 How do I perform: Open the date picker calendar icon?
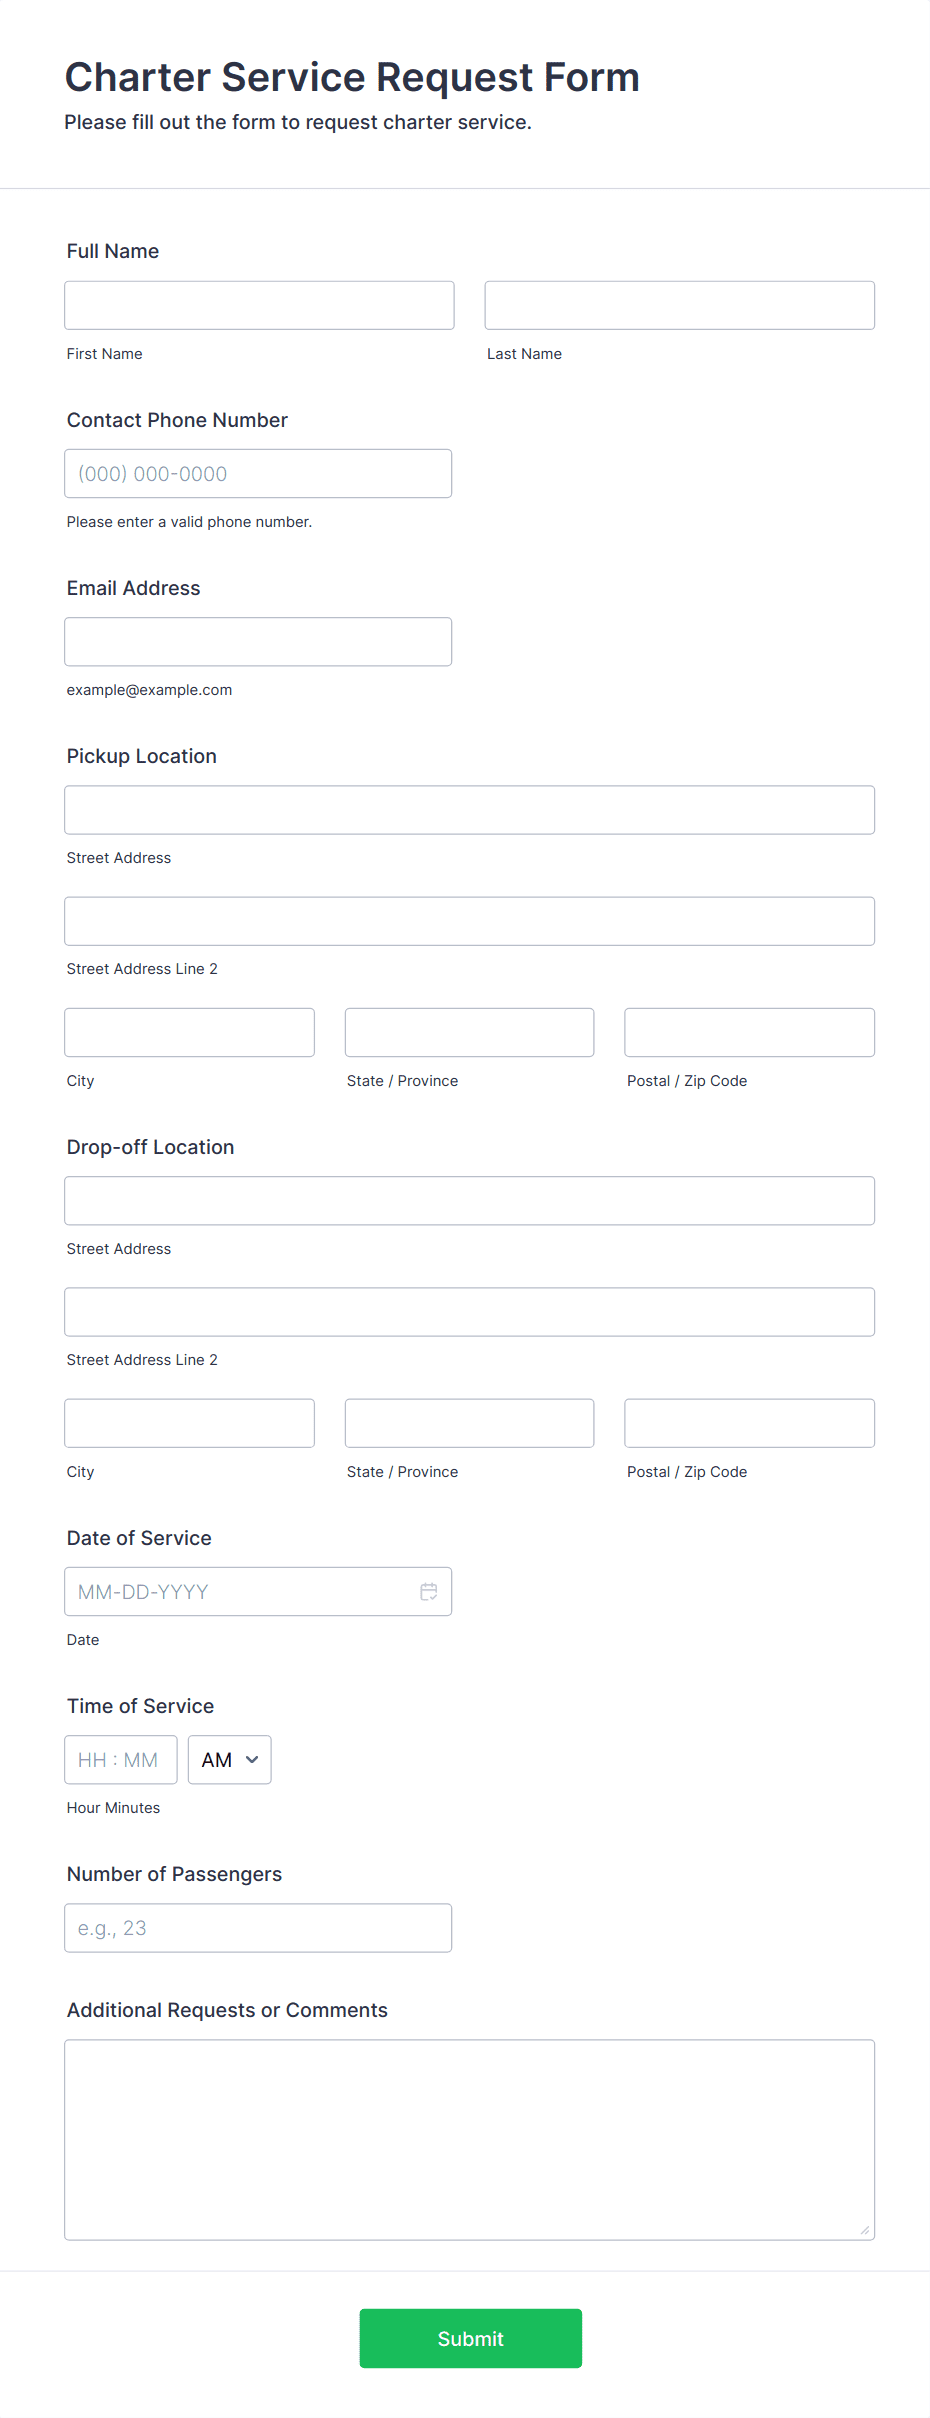(428, 1591)
